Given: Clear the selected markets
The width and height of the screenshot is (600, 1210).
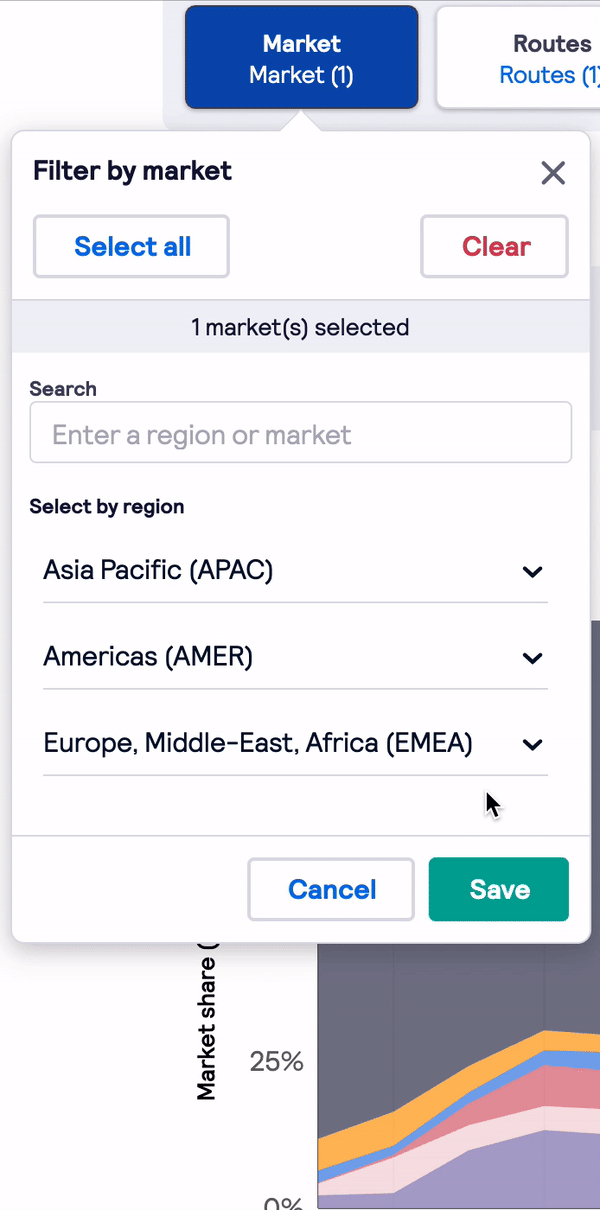Looking at the screenshot, I should (x=495, y=246).
